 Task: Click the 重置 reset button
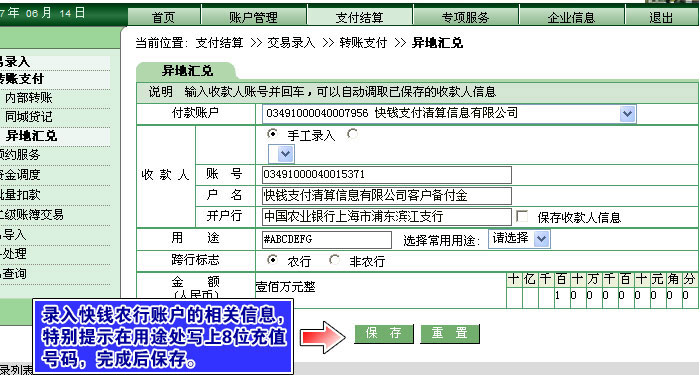pyautogui.click(x=450, y=333)
